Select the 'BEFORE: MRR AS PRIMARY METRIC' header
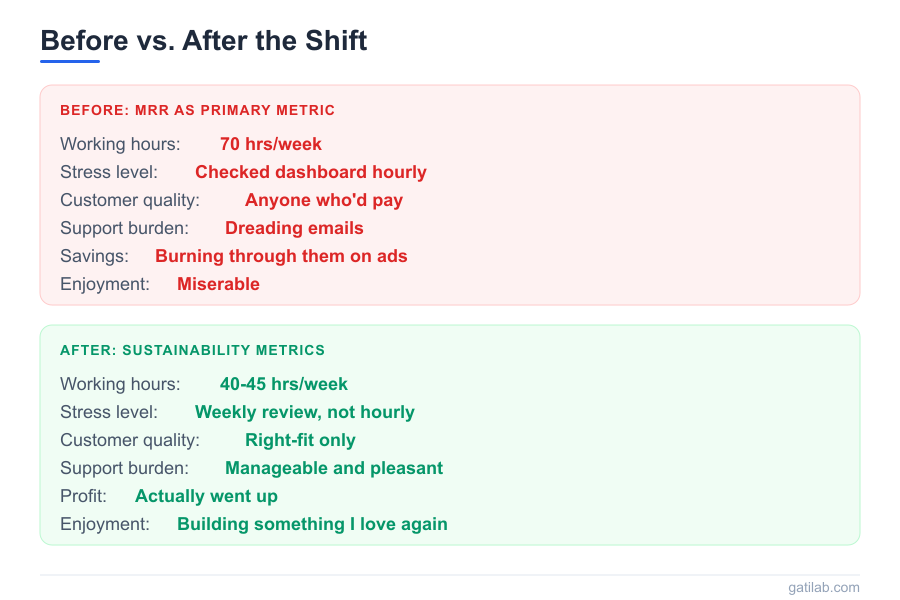This screenshot has width=900, height=600. click(x=197, y=110)
